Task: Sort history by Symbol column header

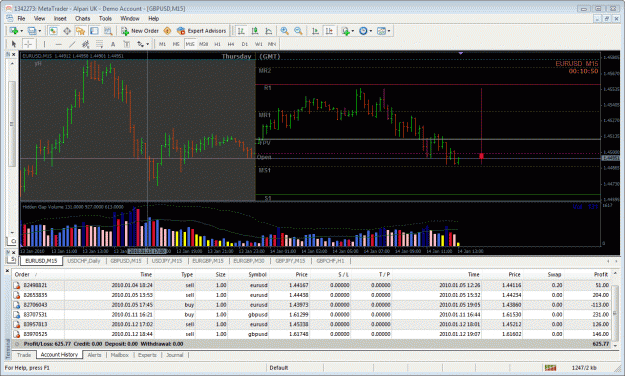Action: pos(249,274)
